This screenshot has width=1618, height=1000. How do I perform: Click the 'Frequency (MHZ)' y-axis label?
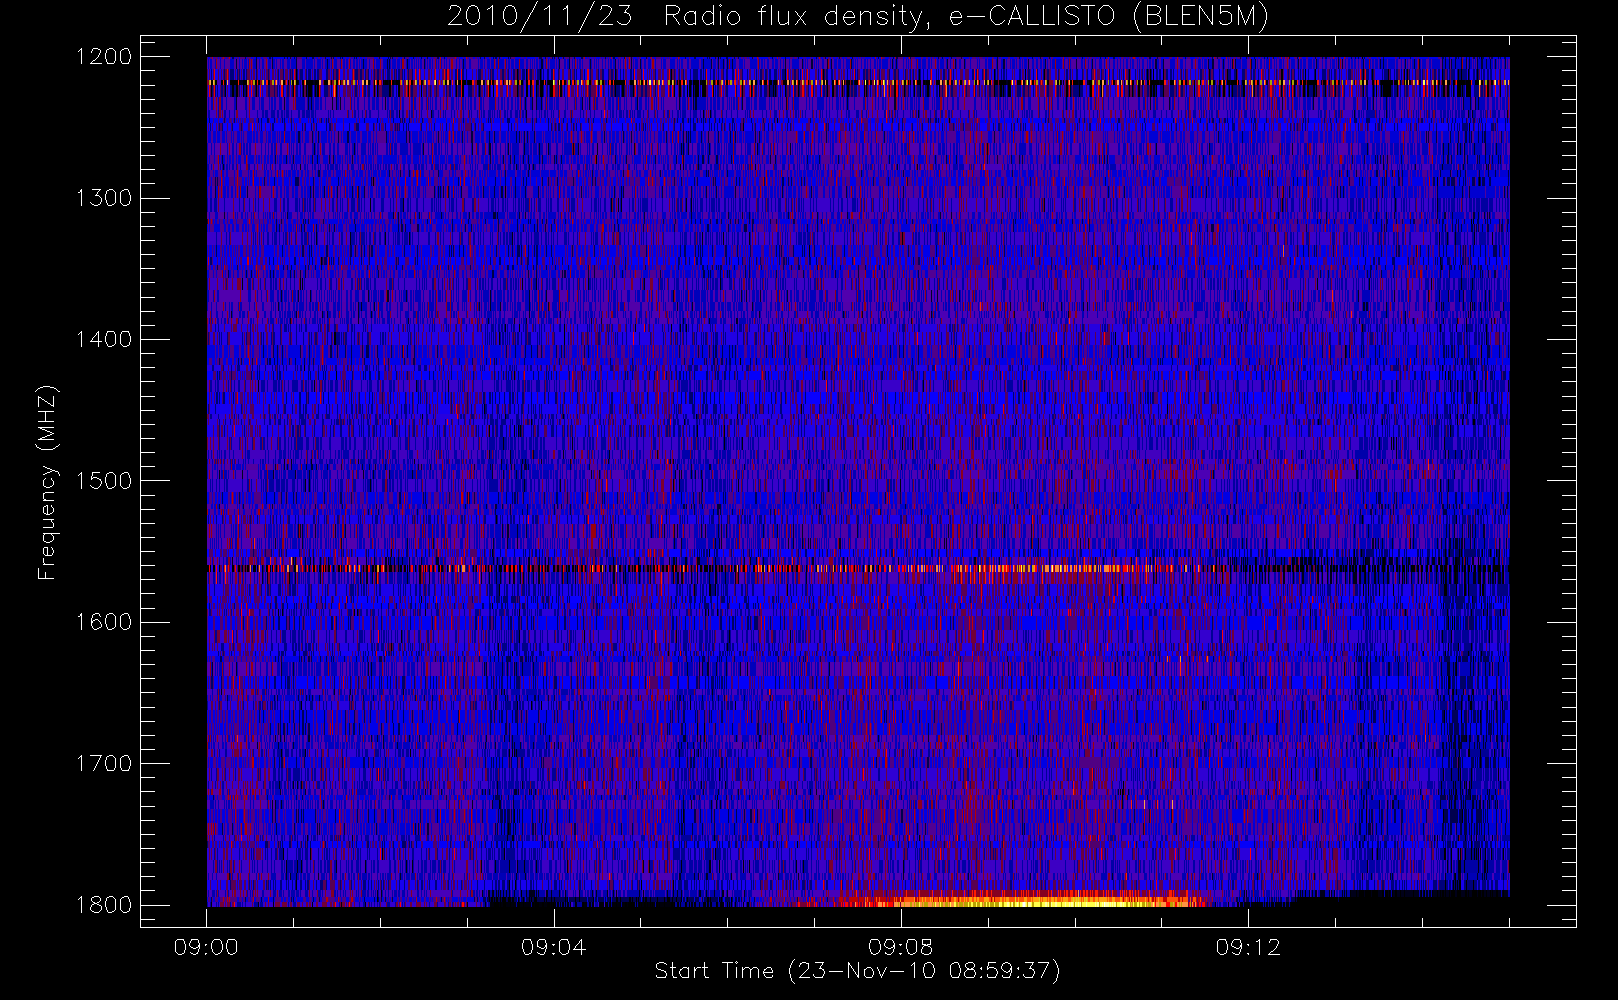tap(46, 482)
